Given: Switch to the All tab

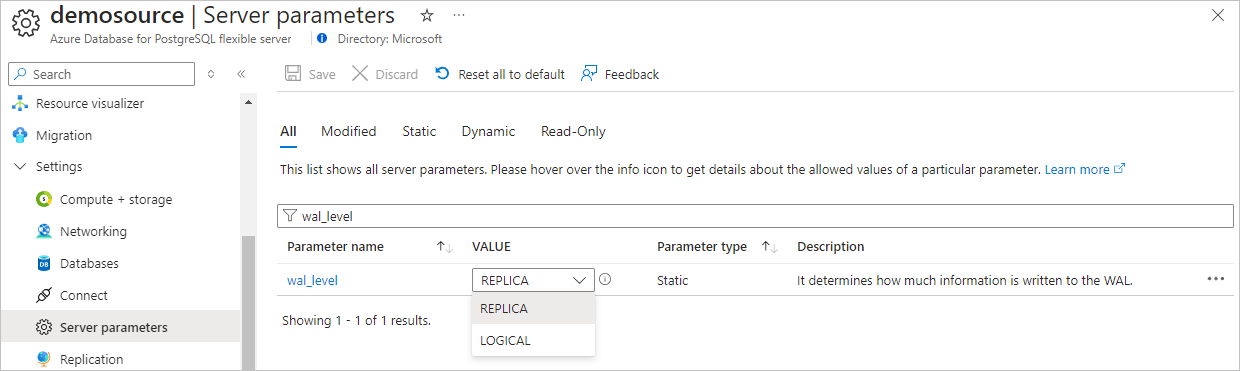Looking at the screenshot, I should (288, 131).
